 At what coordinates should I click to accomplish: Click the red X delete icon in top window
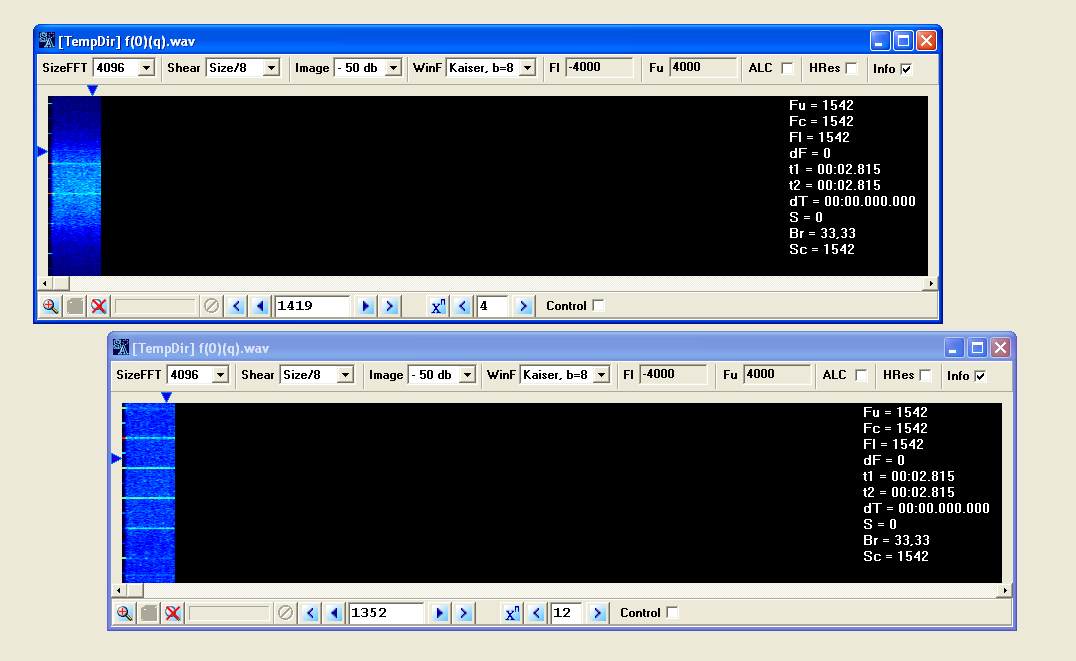coord(99,306)
